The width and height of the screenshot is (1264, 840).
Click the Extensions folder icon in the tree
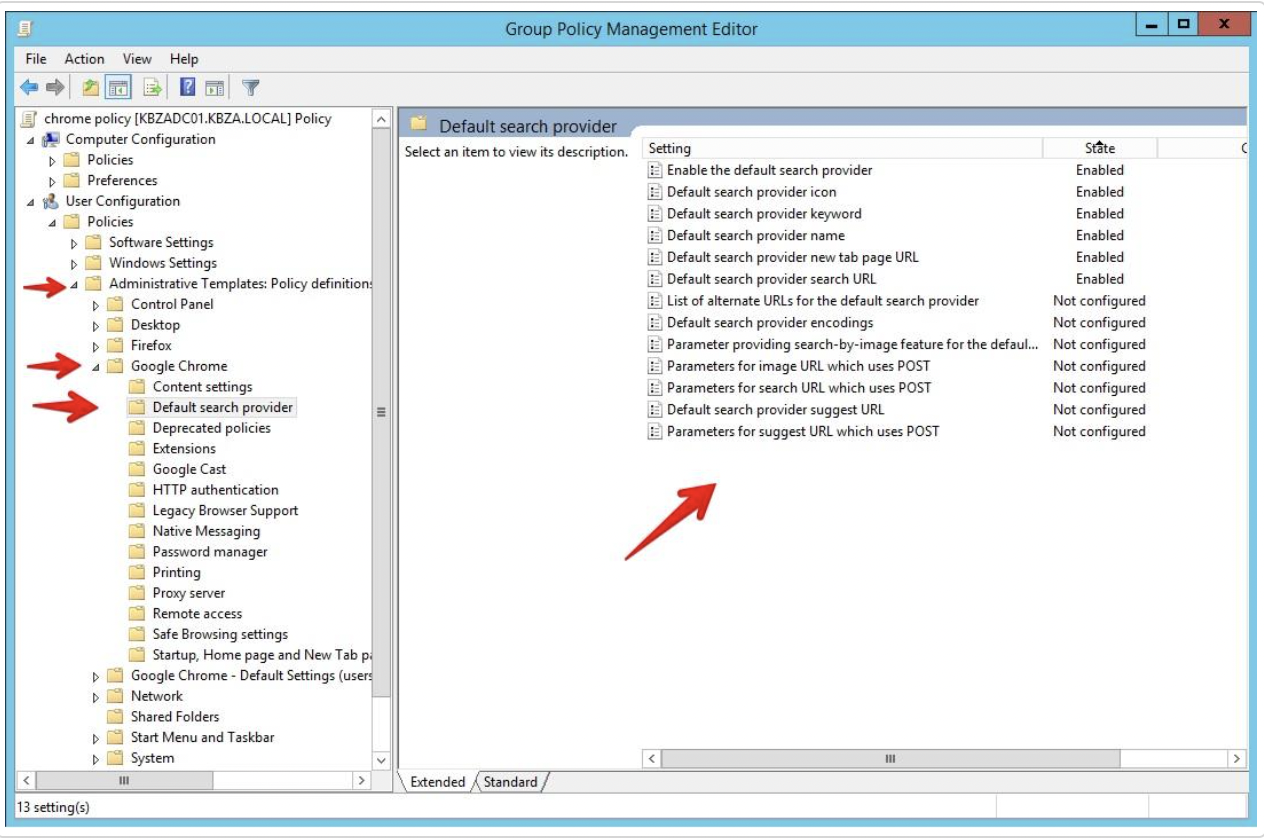137,449
